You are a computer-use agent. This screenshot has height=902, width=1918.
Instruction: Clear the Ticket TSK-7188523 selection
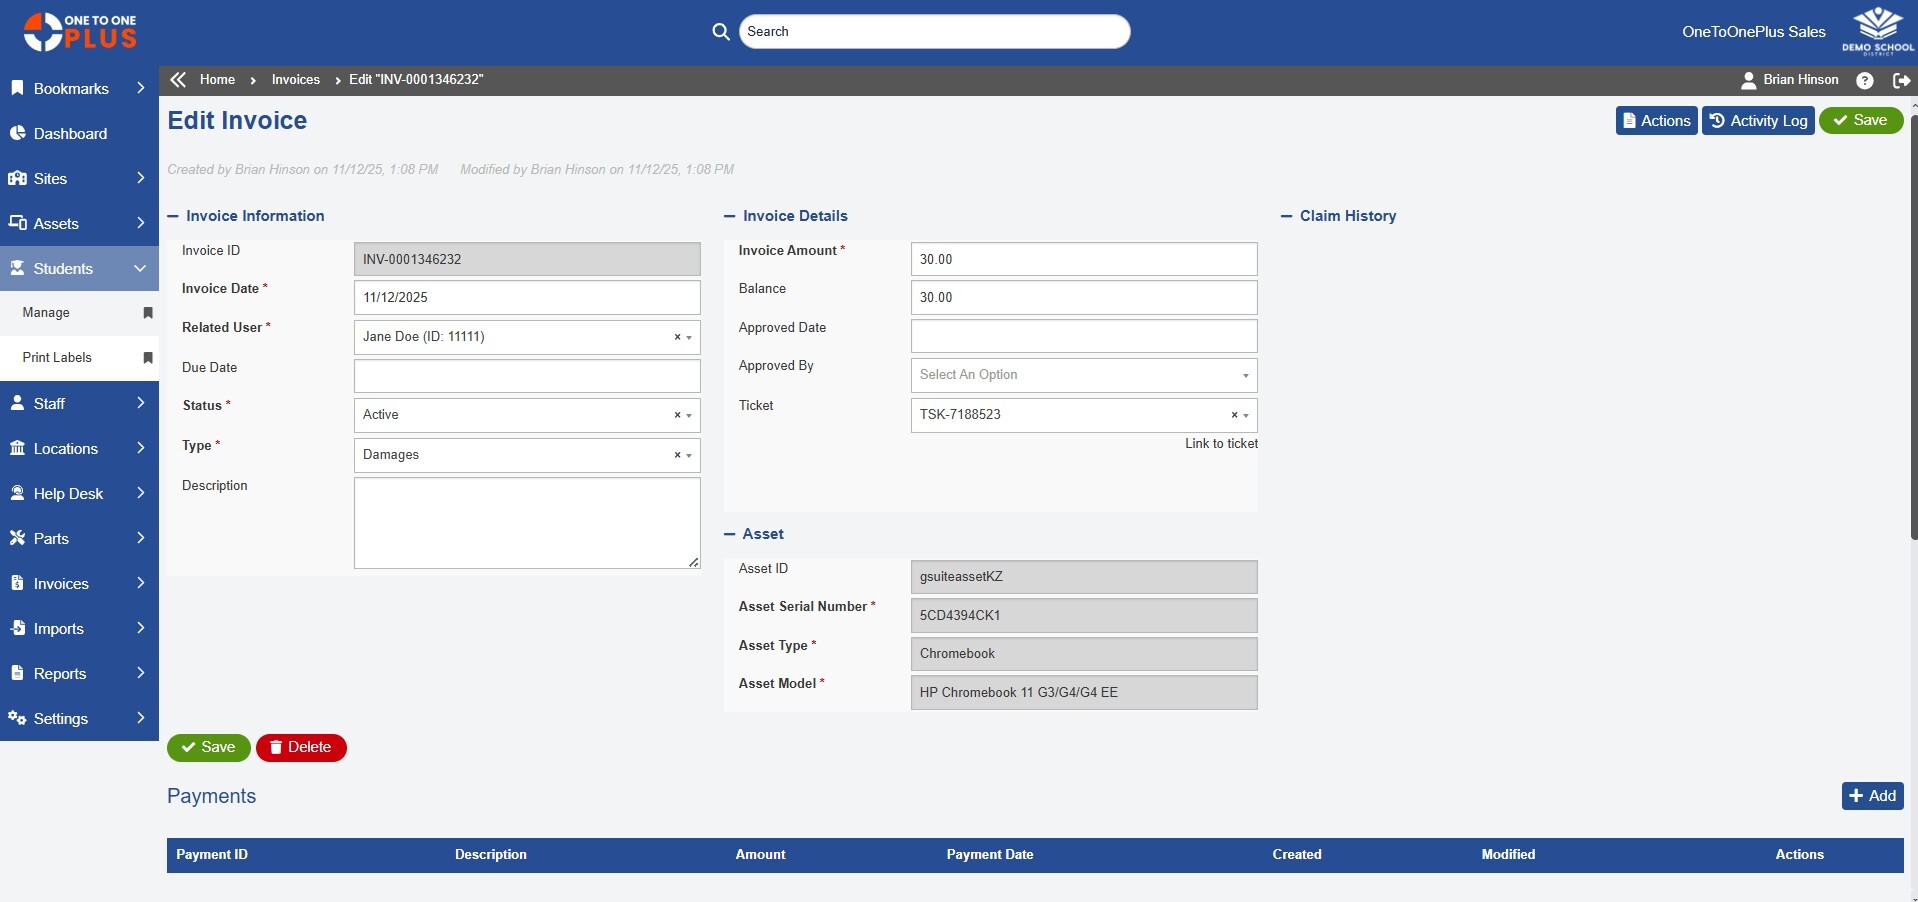click(1234, 415)
